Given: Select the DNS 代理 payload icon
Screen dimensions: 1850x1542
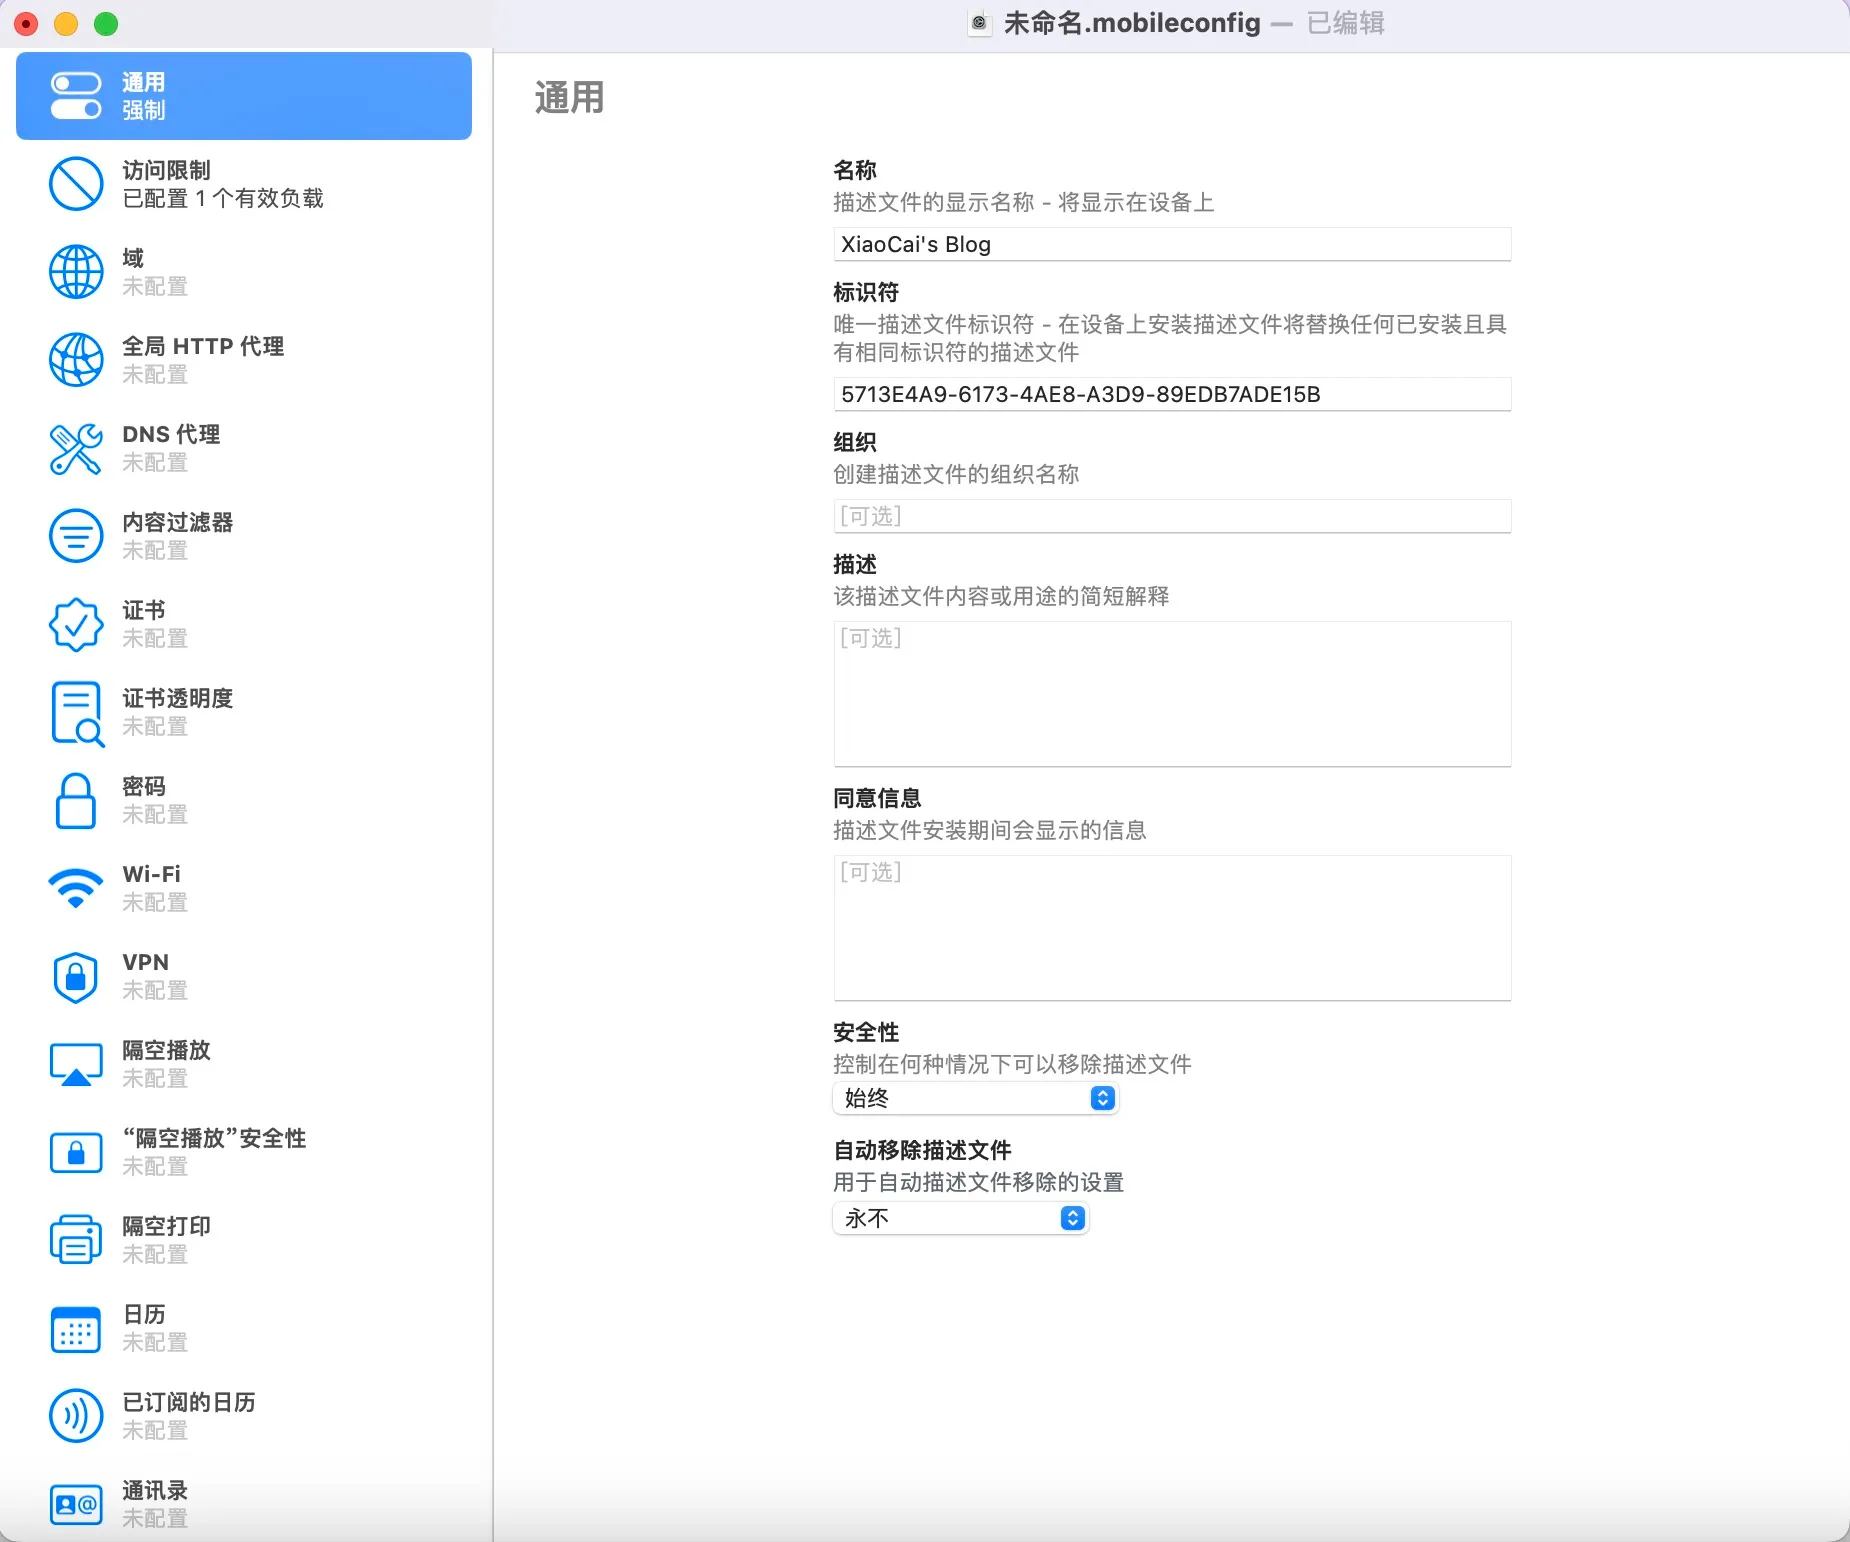Looking at the screenshot, I should [76, 448].
